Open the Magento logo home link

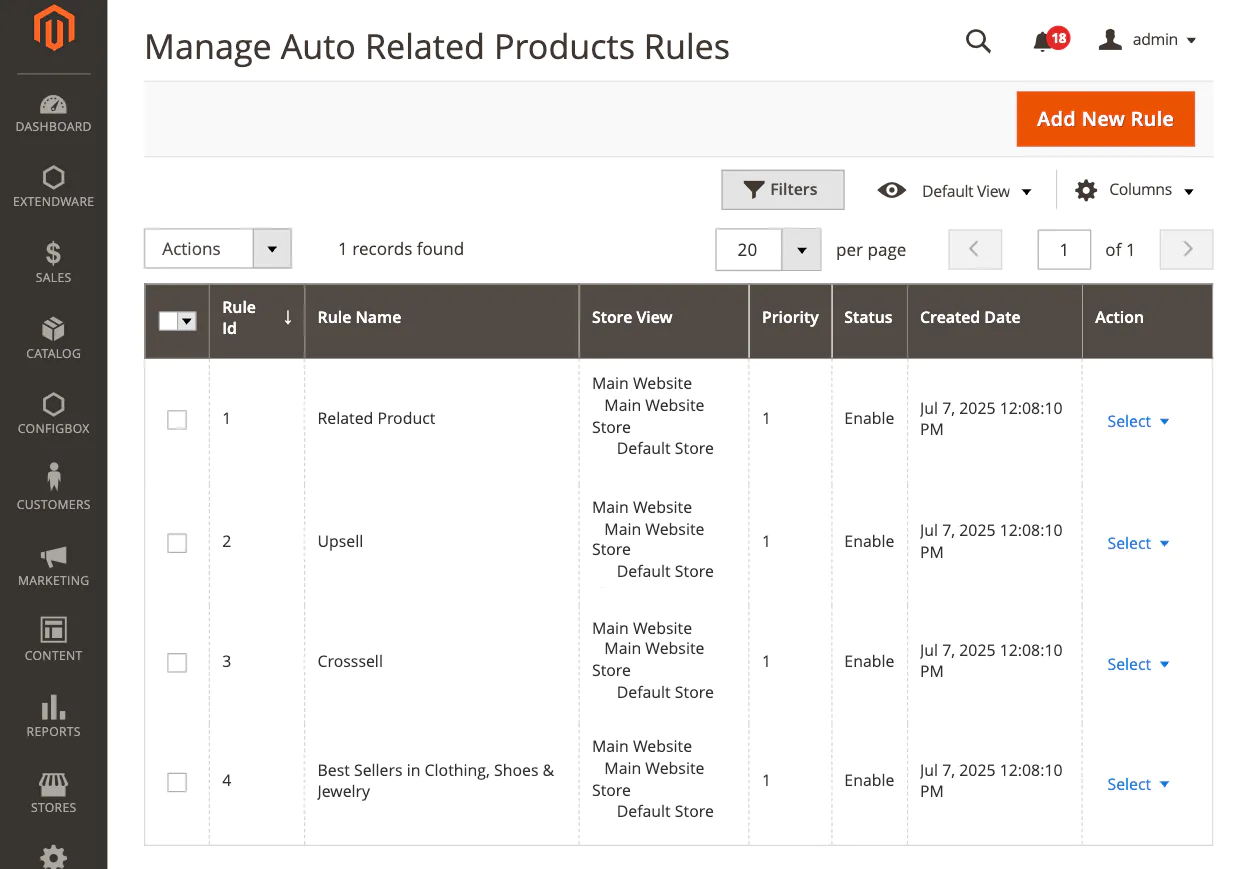54,29
